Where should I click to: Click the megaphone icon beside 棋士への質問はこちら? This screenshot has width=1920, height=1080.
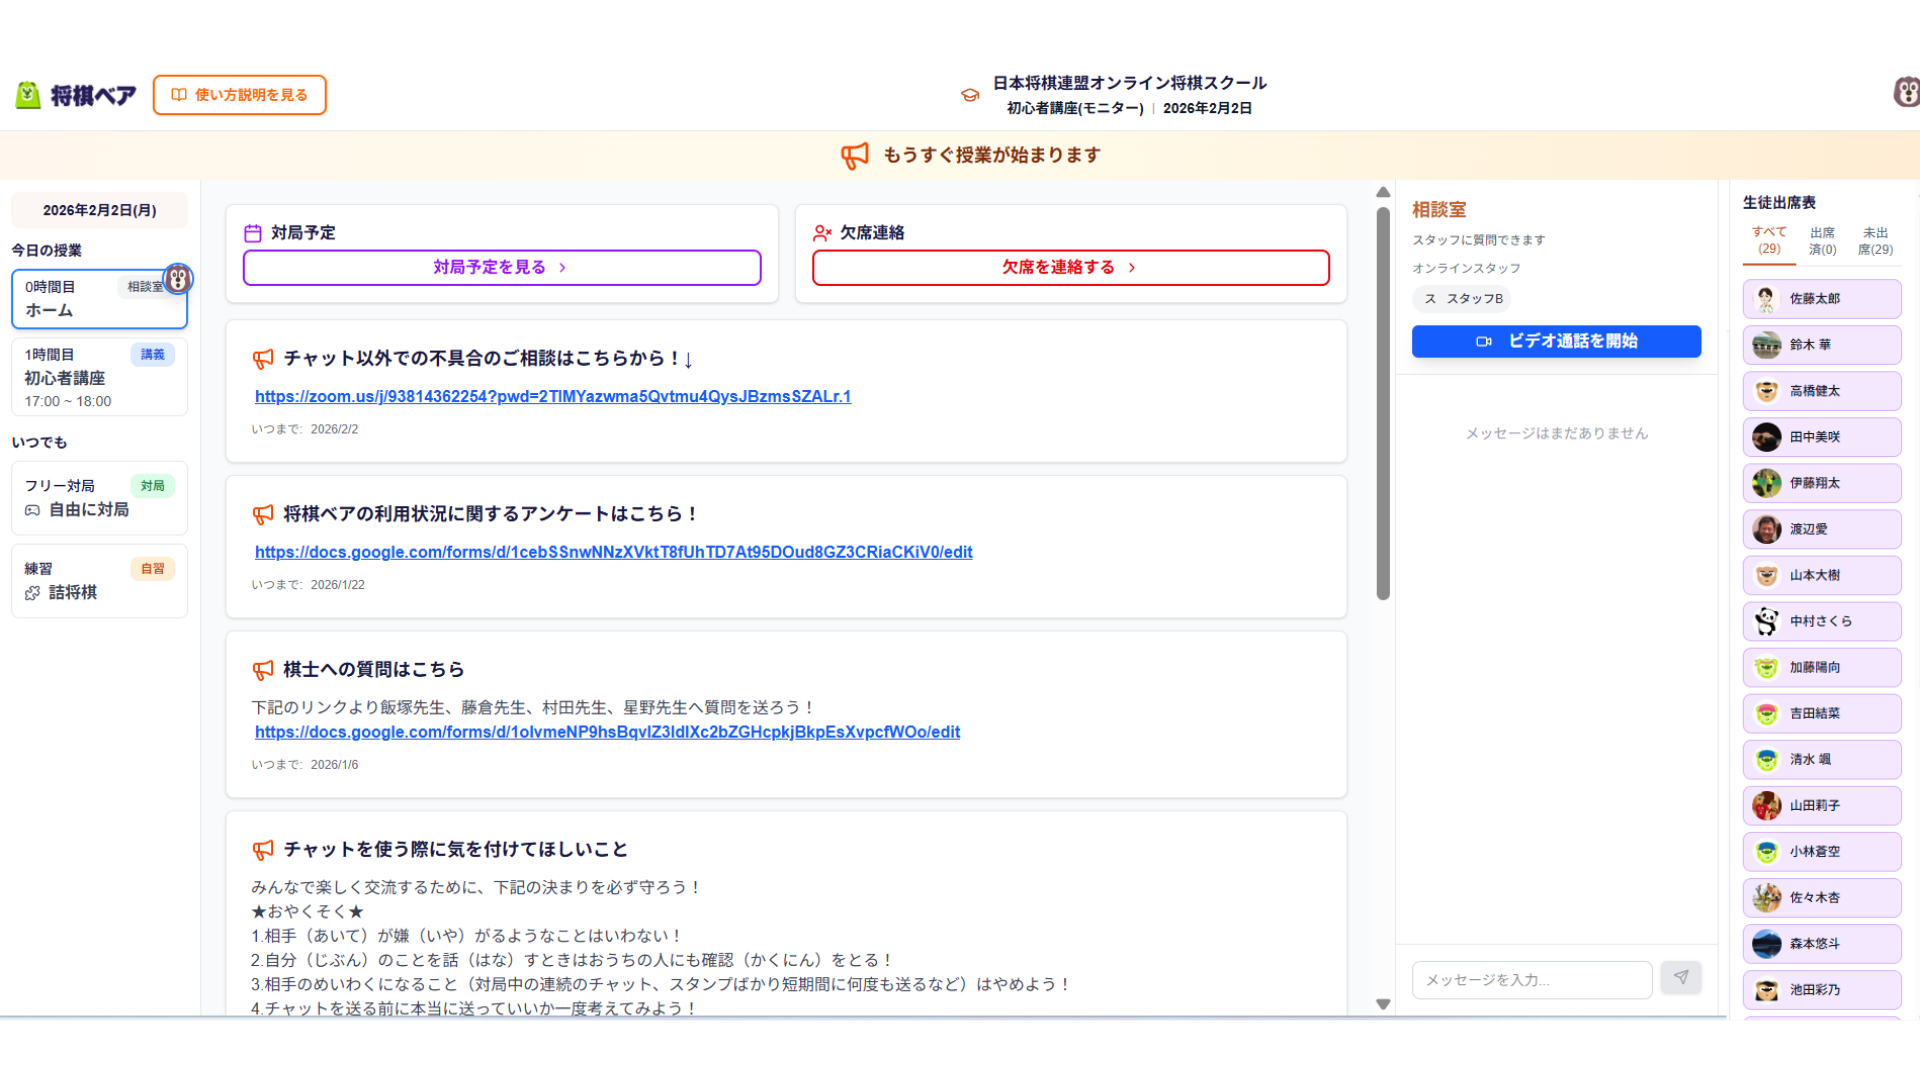click(263, 669)
